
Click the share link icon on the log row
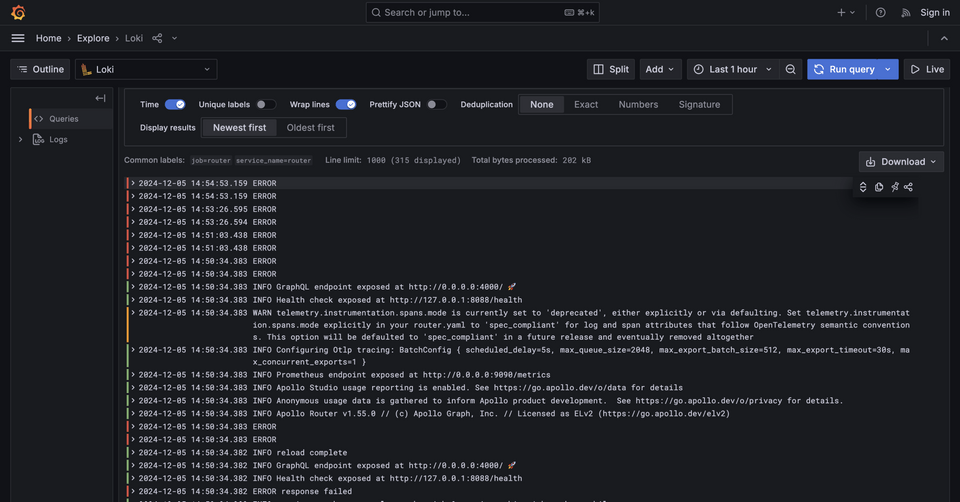coord(909,187)
